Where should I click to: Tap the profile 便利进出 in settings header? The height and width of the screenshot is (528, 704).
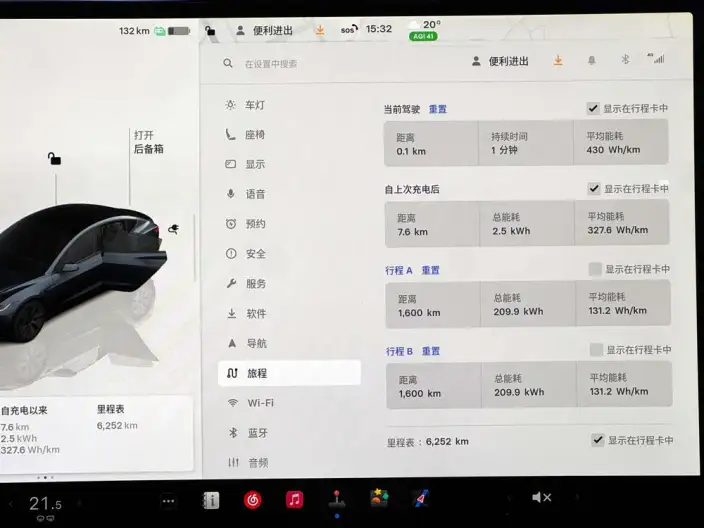500,61
